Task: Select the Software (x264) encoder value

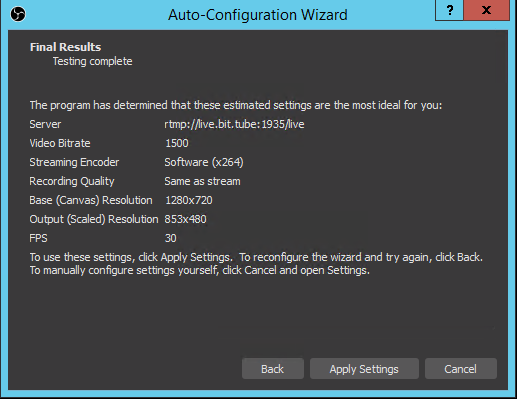Action: click(x=204, y=162)
